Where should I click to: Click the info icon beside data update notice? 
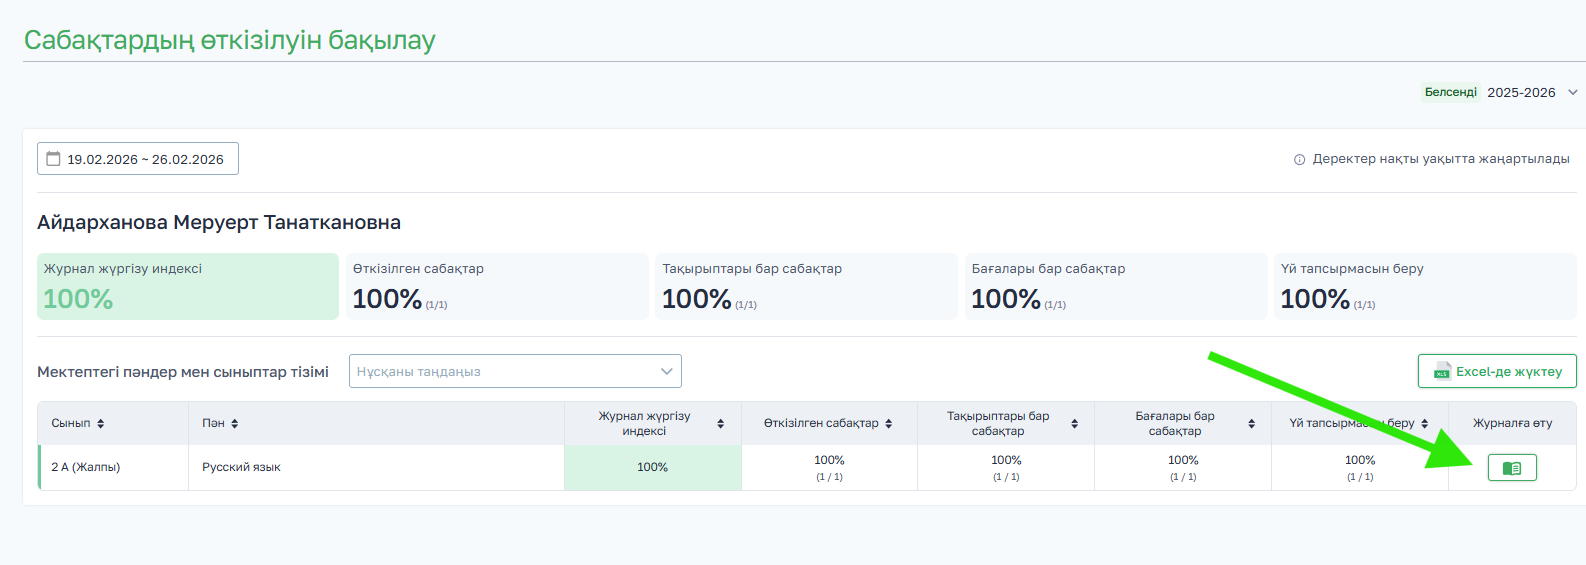1299,160
